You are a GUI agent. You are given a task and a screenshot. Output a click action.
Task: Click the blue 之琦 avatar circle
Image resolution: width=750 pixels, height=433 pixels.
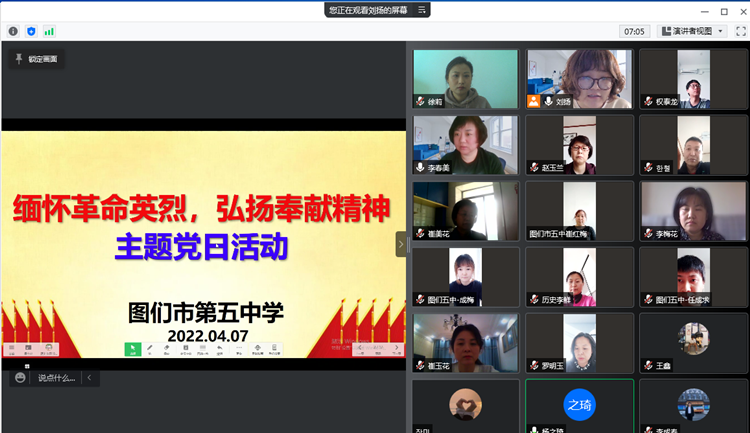coord(579,405)
